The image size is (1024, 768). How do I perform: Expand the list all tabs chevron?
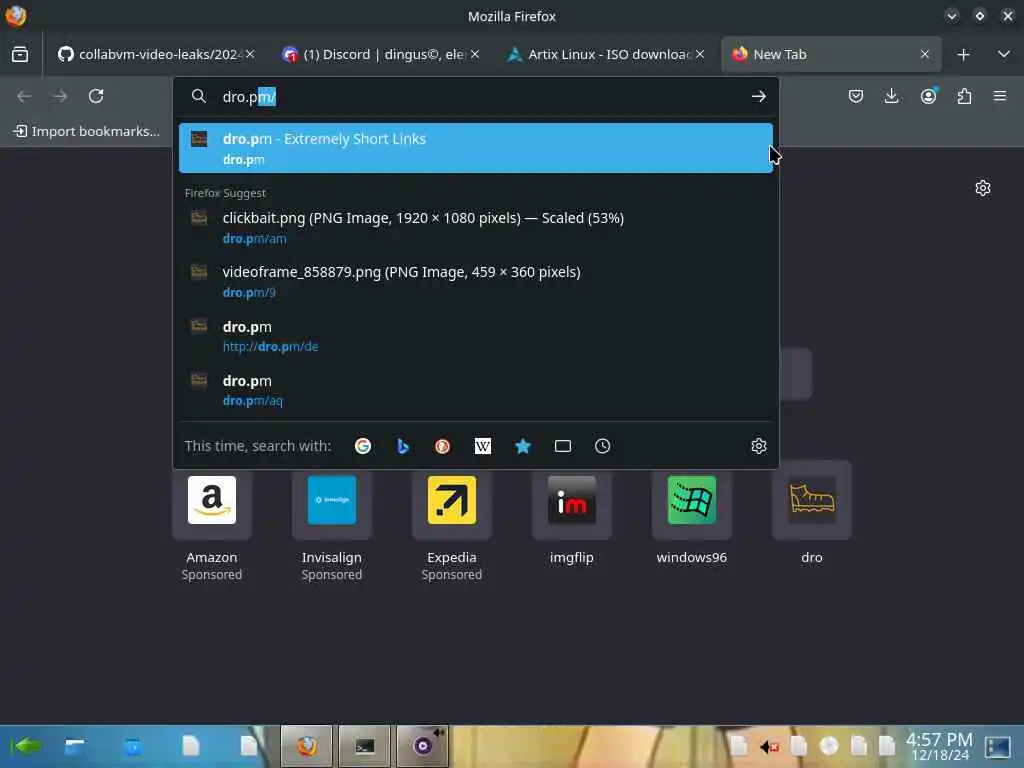coord(1004,54)
